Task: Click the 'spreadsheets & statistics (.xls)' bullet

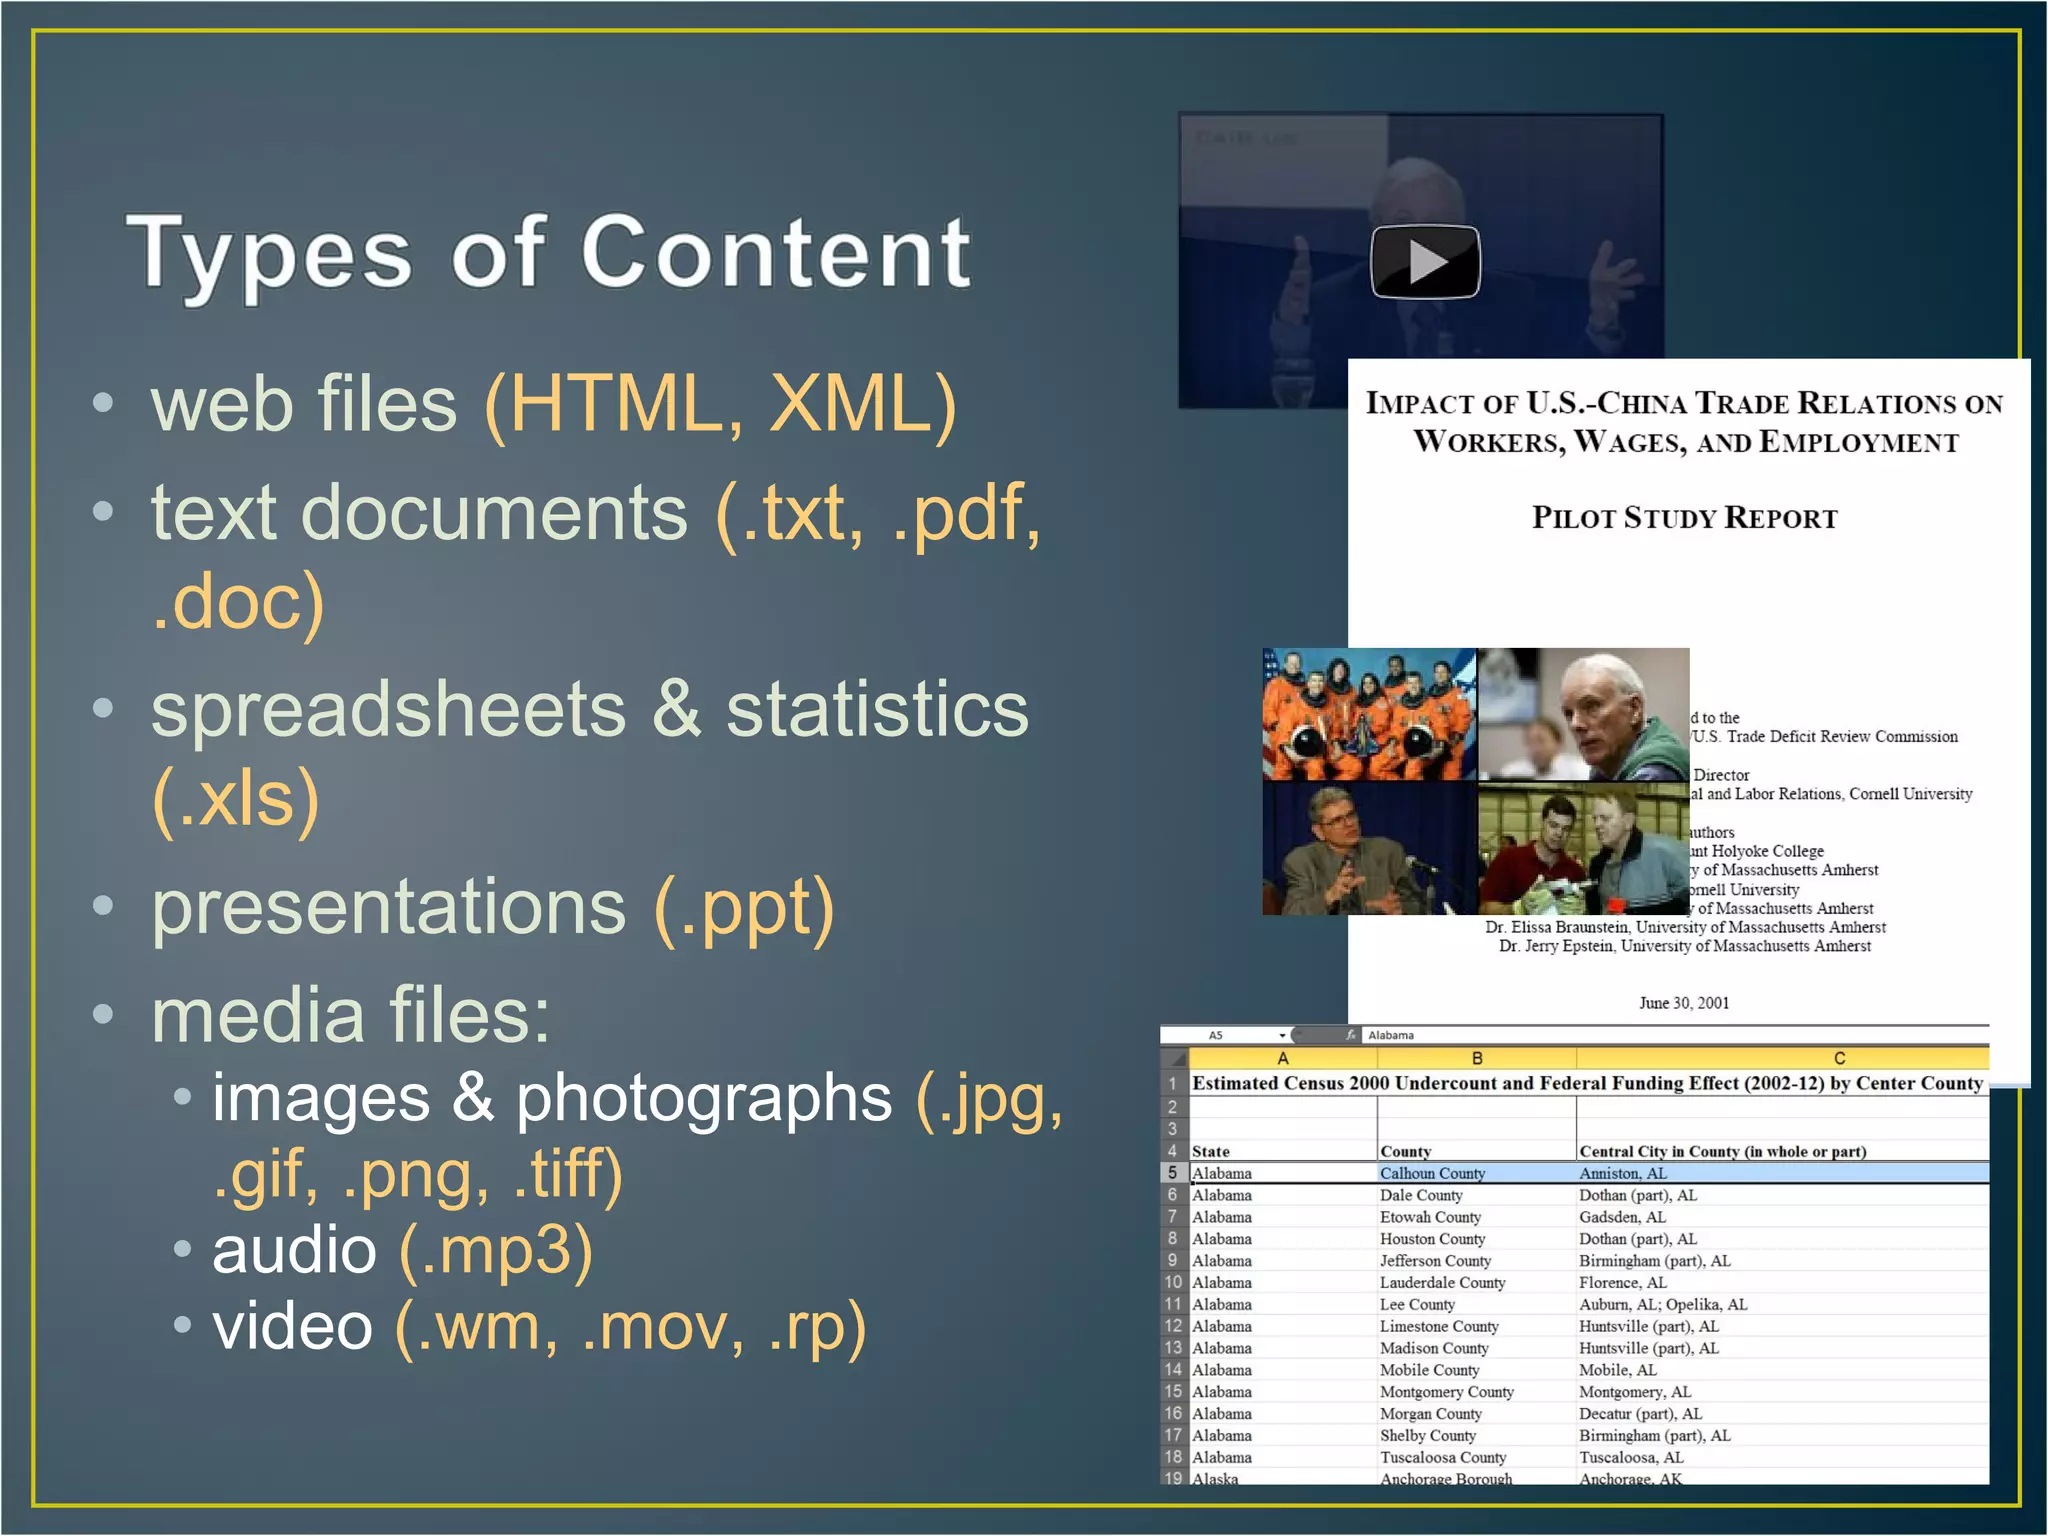Action: click(590, 753)
